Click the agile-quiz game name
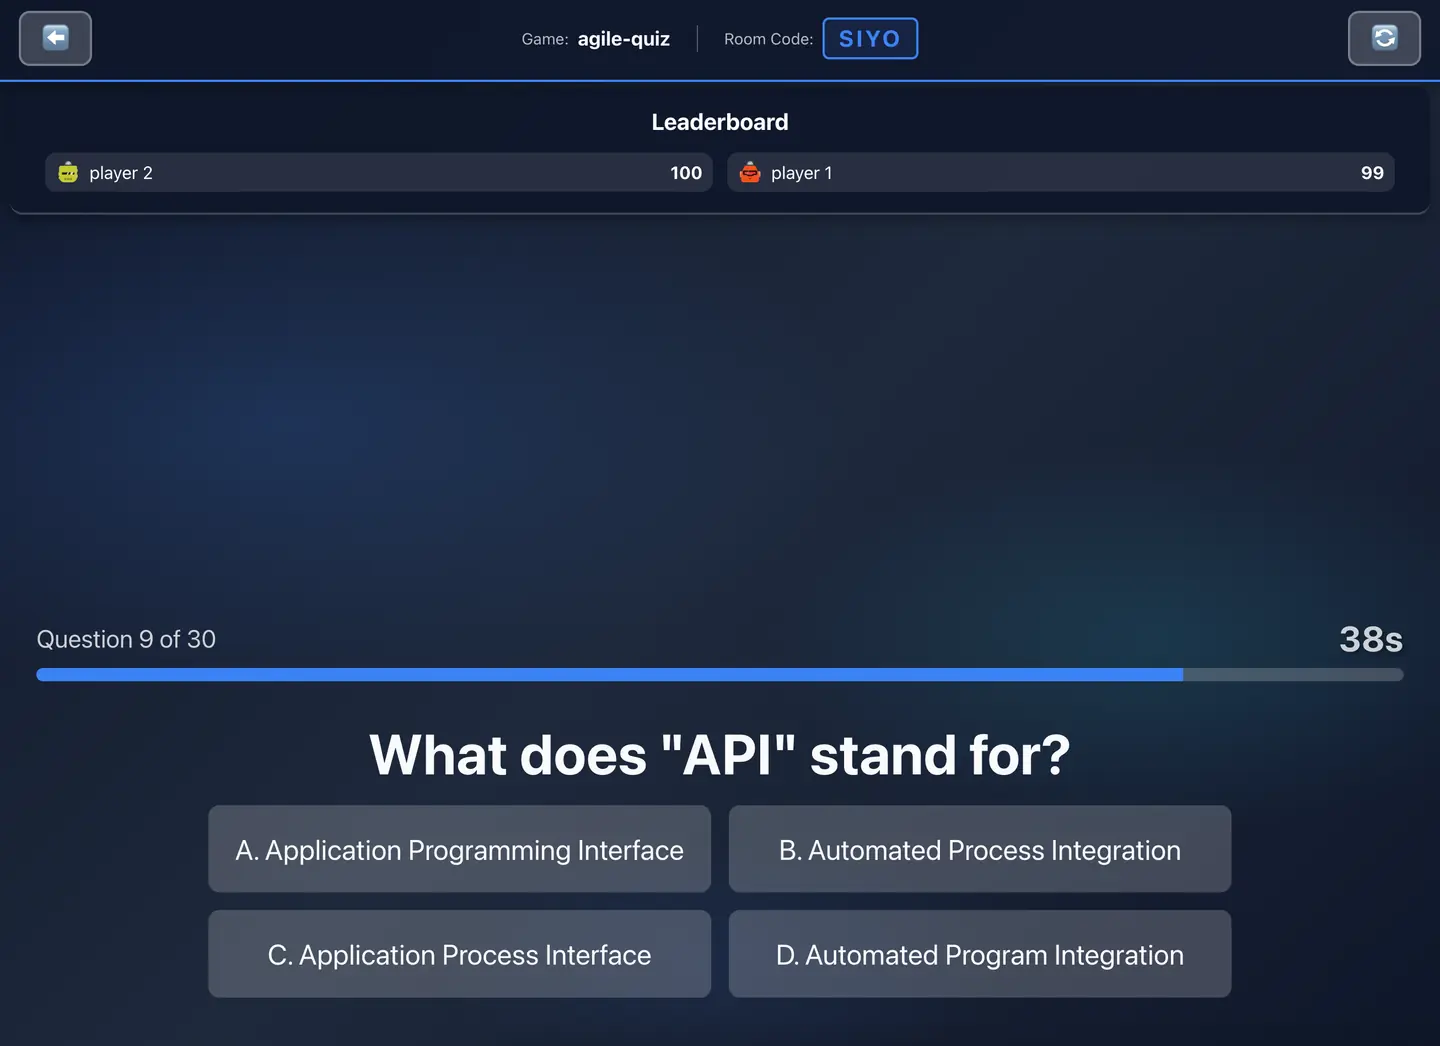Screen dimensions: 1440x1046 click(x=624, y=39)
